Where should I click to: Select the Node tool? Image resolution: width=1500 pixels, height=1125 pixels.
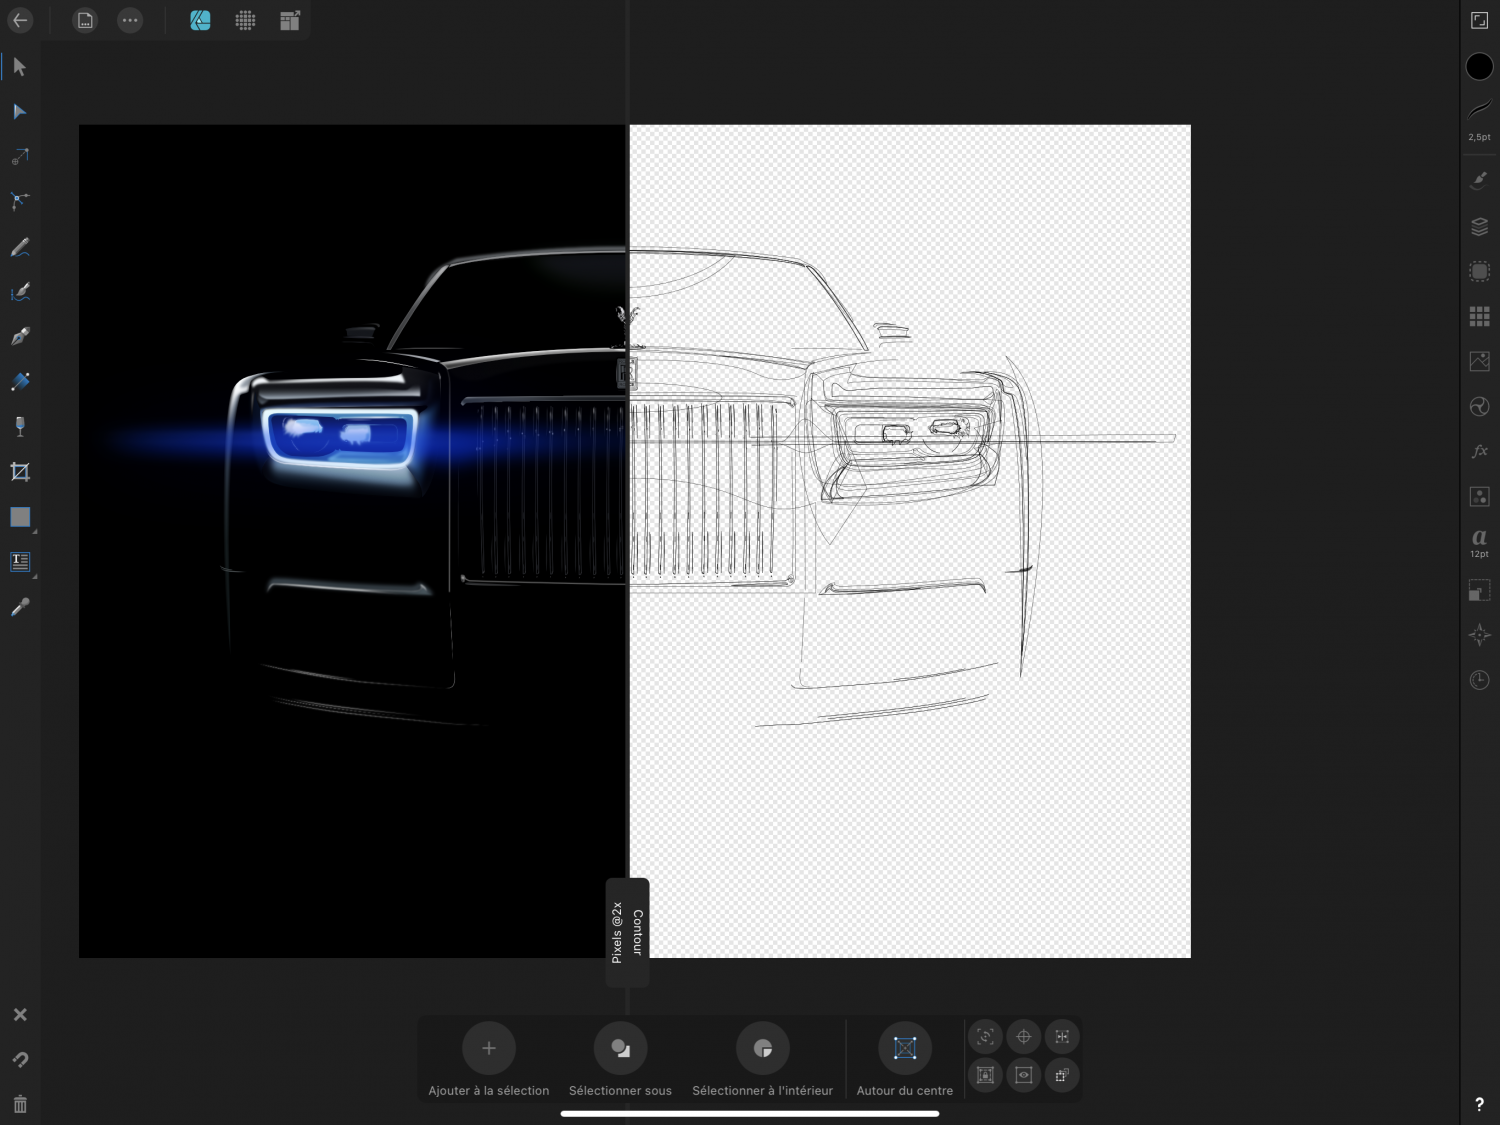click(x=19, y=111)
